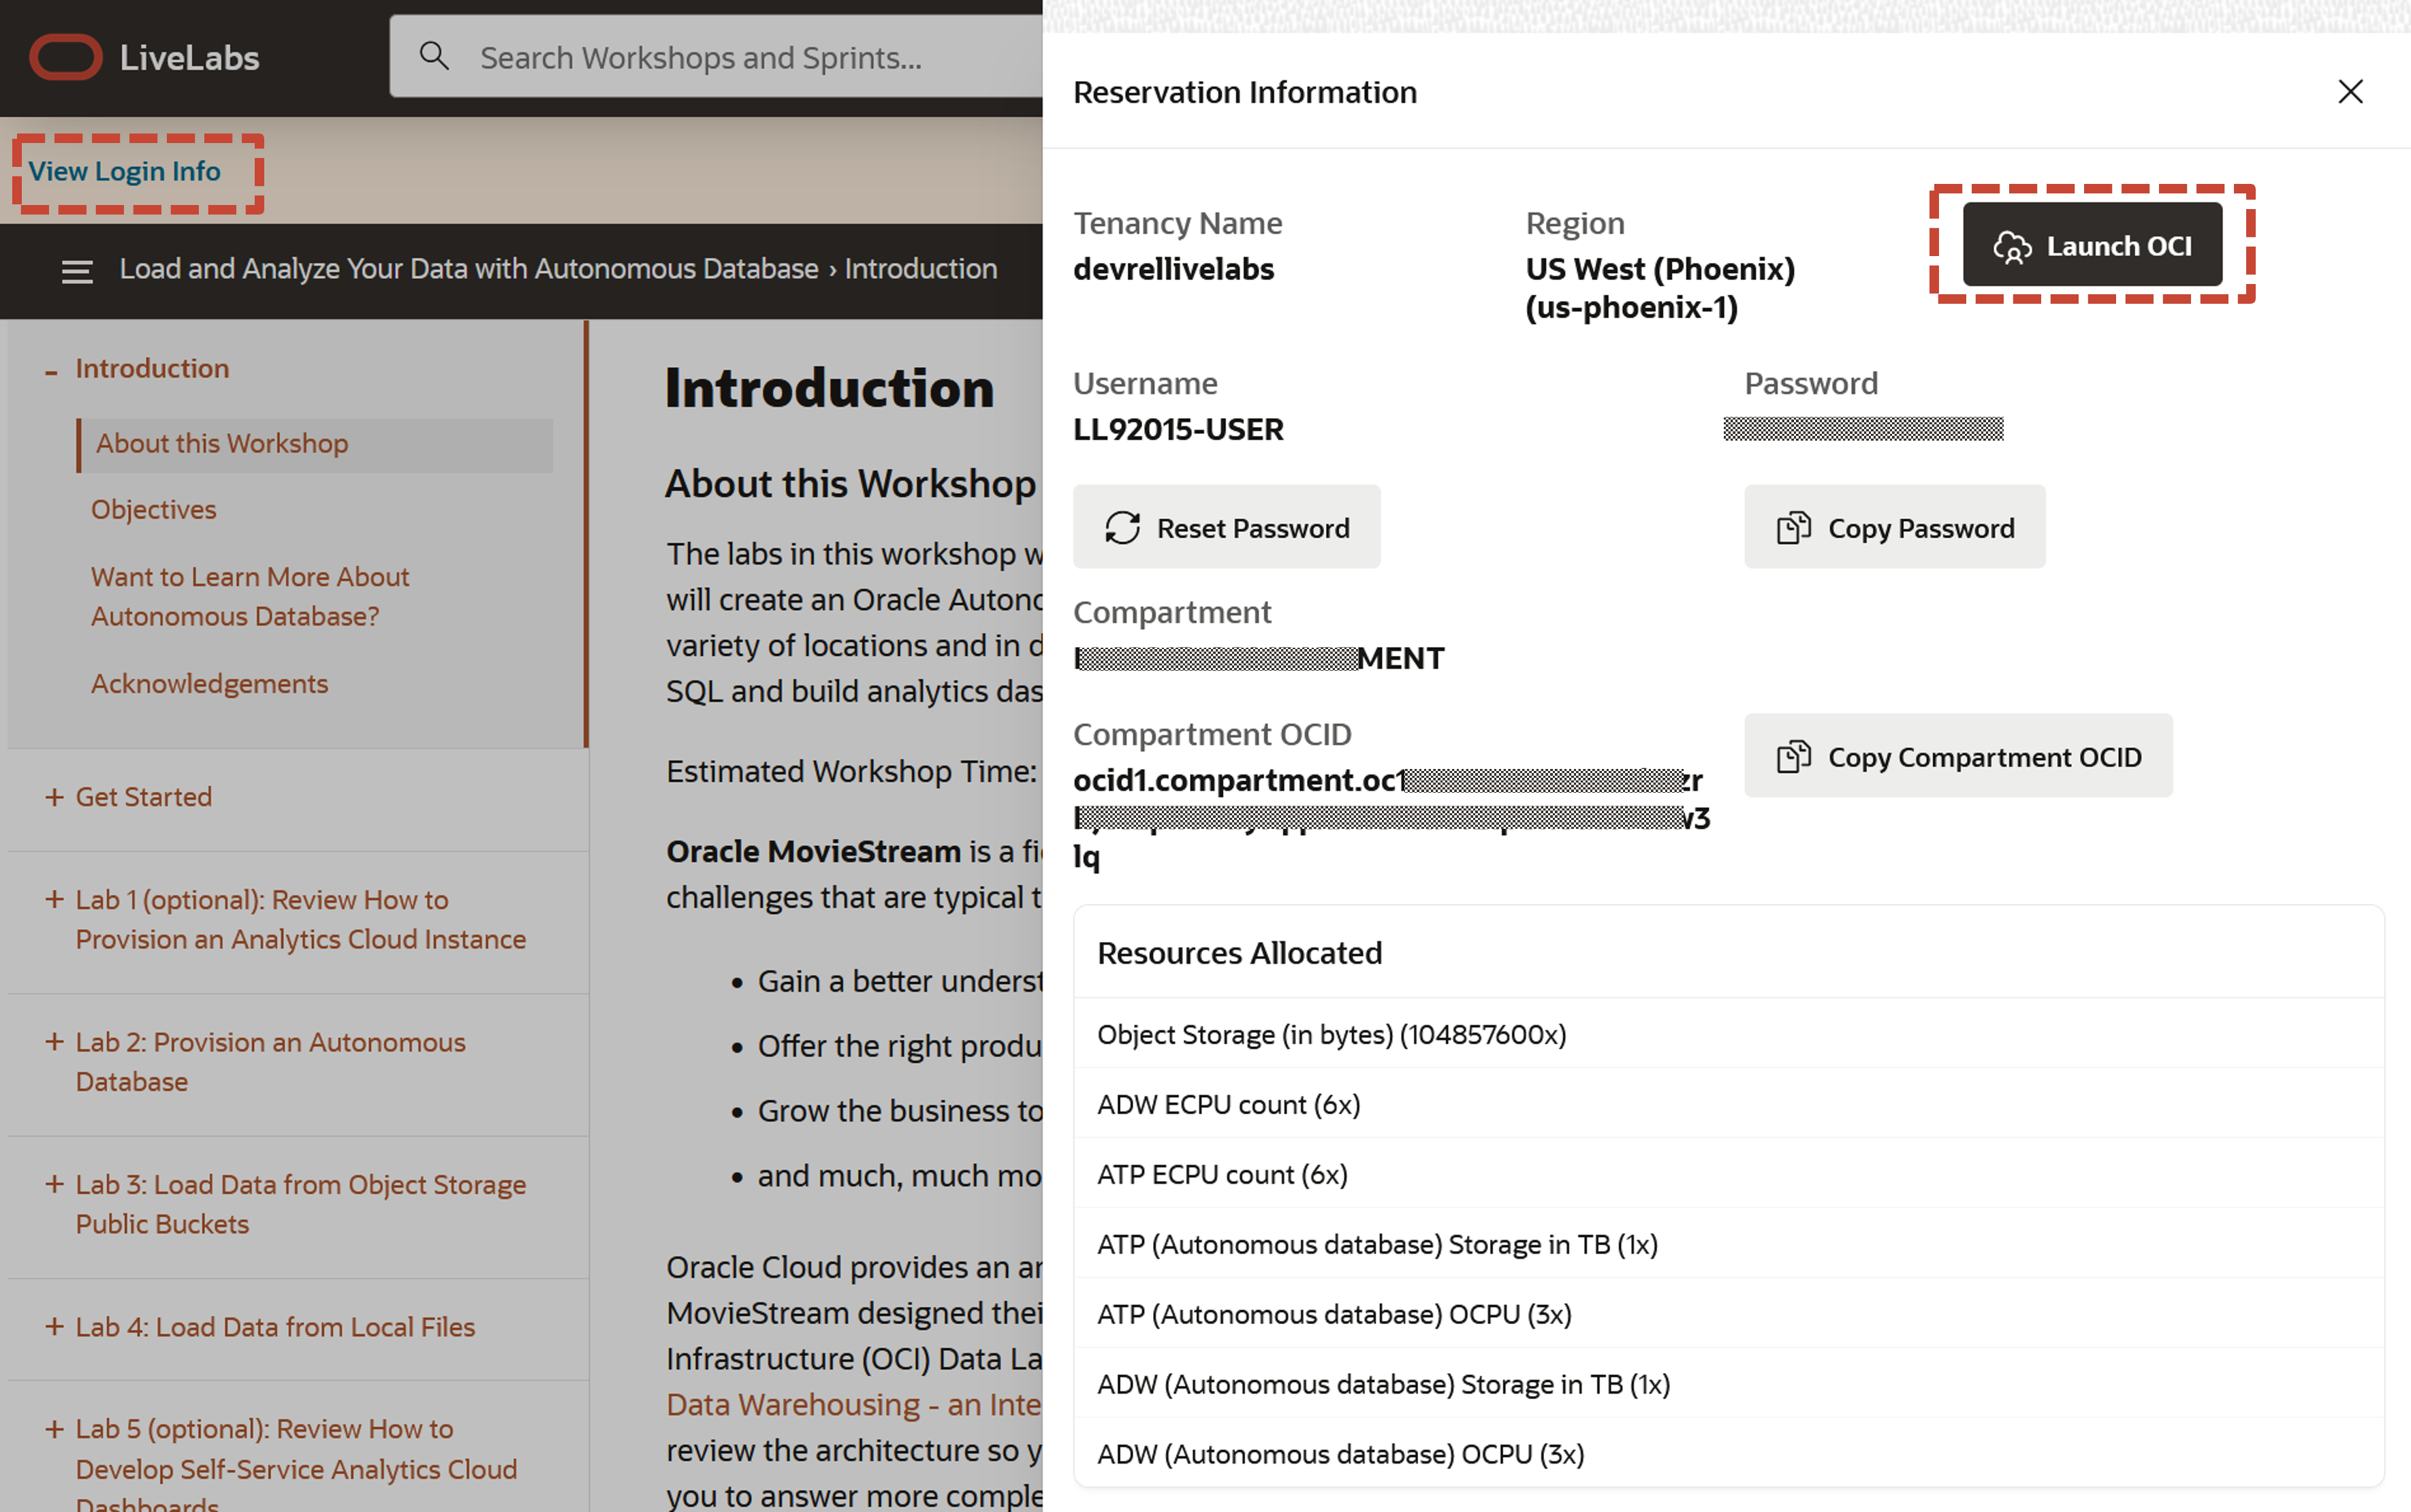Open the hamburger menu icon
The image size is (2411, 1512).
tap(77, 271)
